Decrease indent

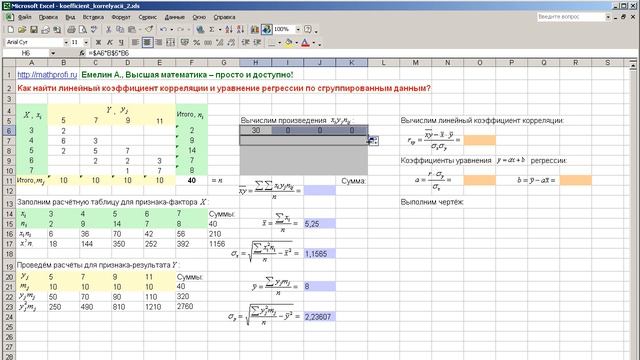click(245, 42)
